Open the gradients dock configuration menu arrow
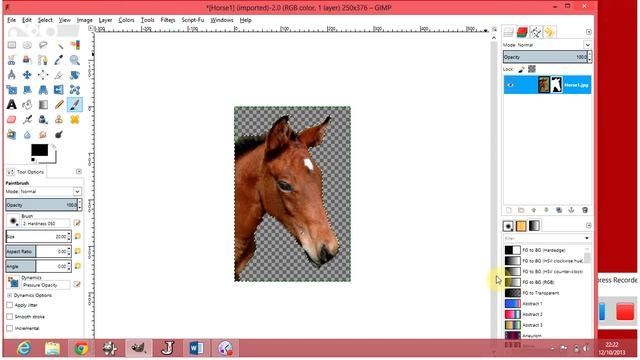This screenshot has height=360, width=640. point(589,225)
